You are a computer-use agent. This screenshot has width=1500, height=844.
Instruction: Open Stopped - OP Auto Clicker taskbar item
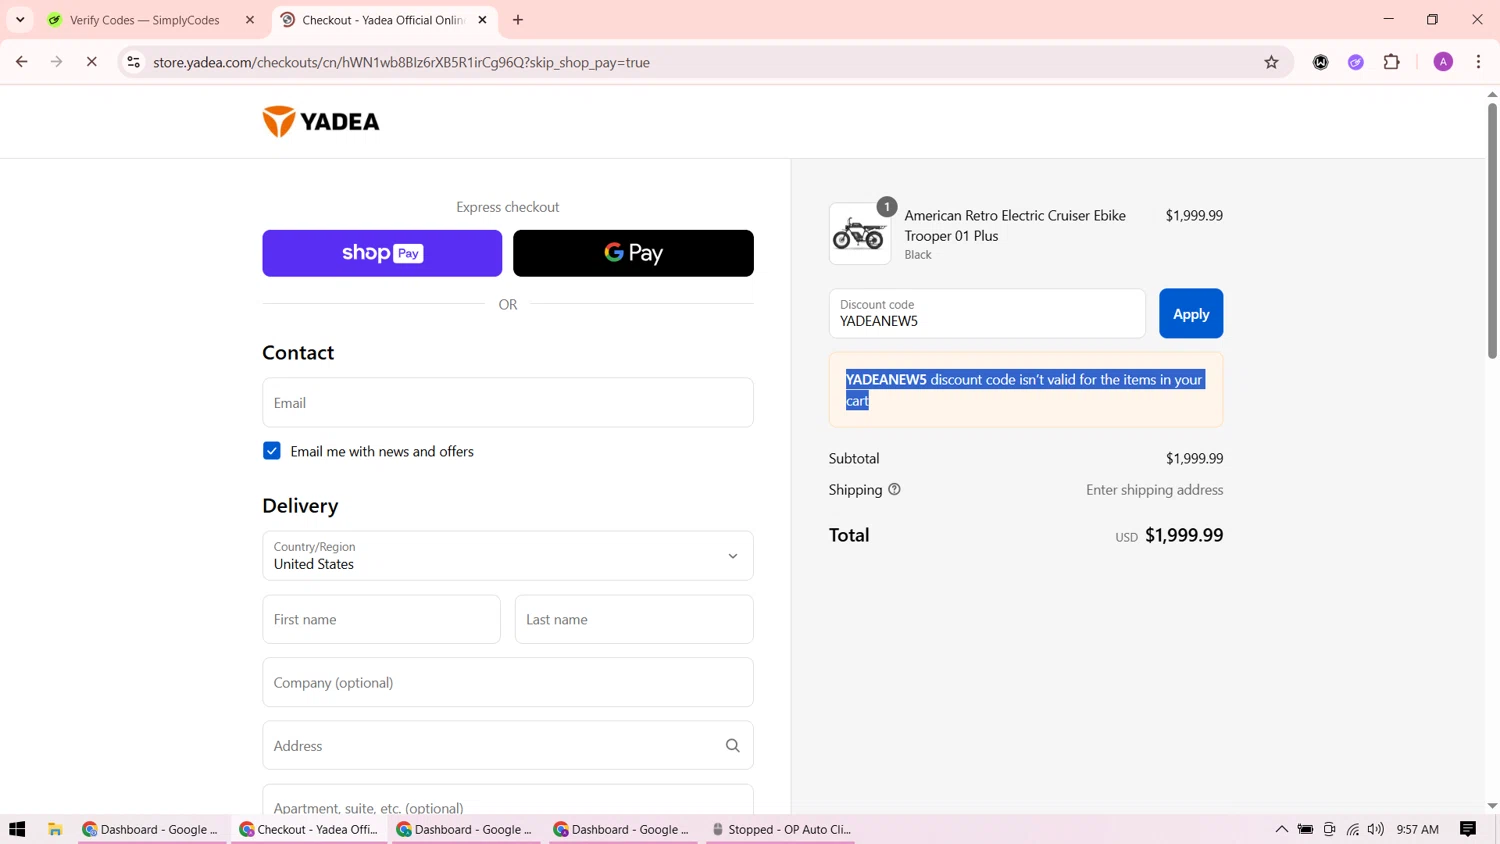click(x=780, y=829)
